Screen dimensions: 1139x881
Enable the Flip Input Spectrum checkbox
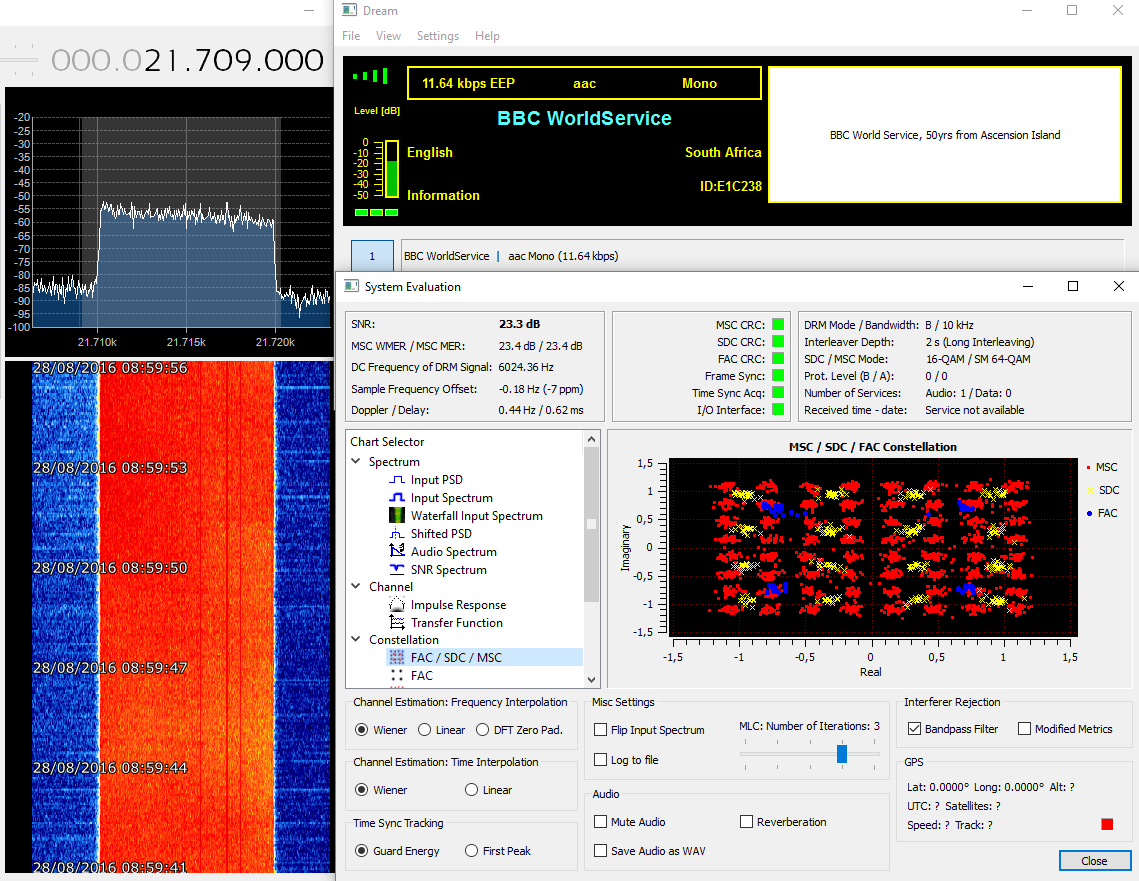pyautogui.click(x=601, y=730)
